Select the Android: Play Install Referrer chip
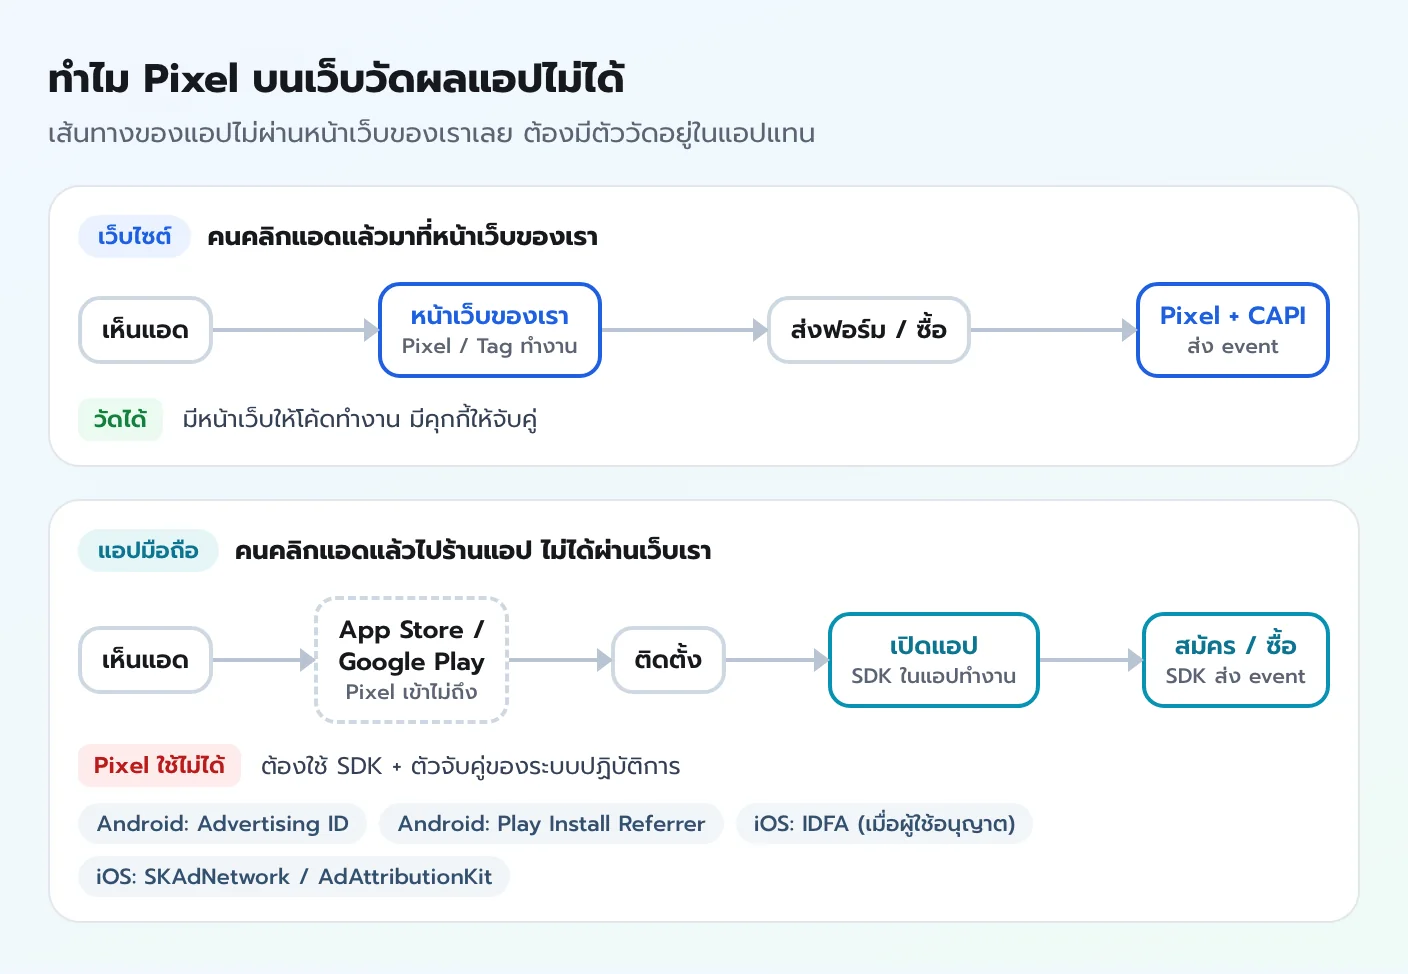The image size is (1408, 974). coord(552,824)
